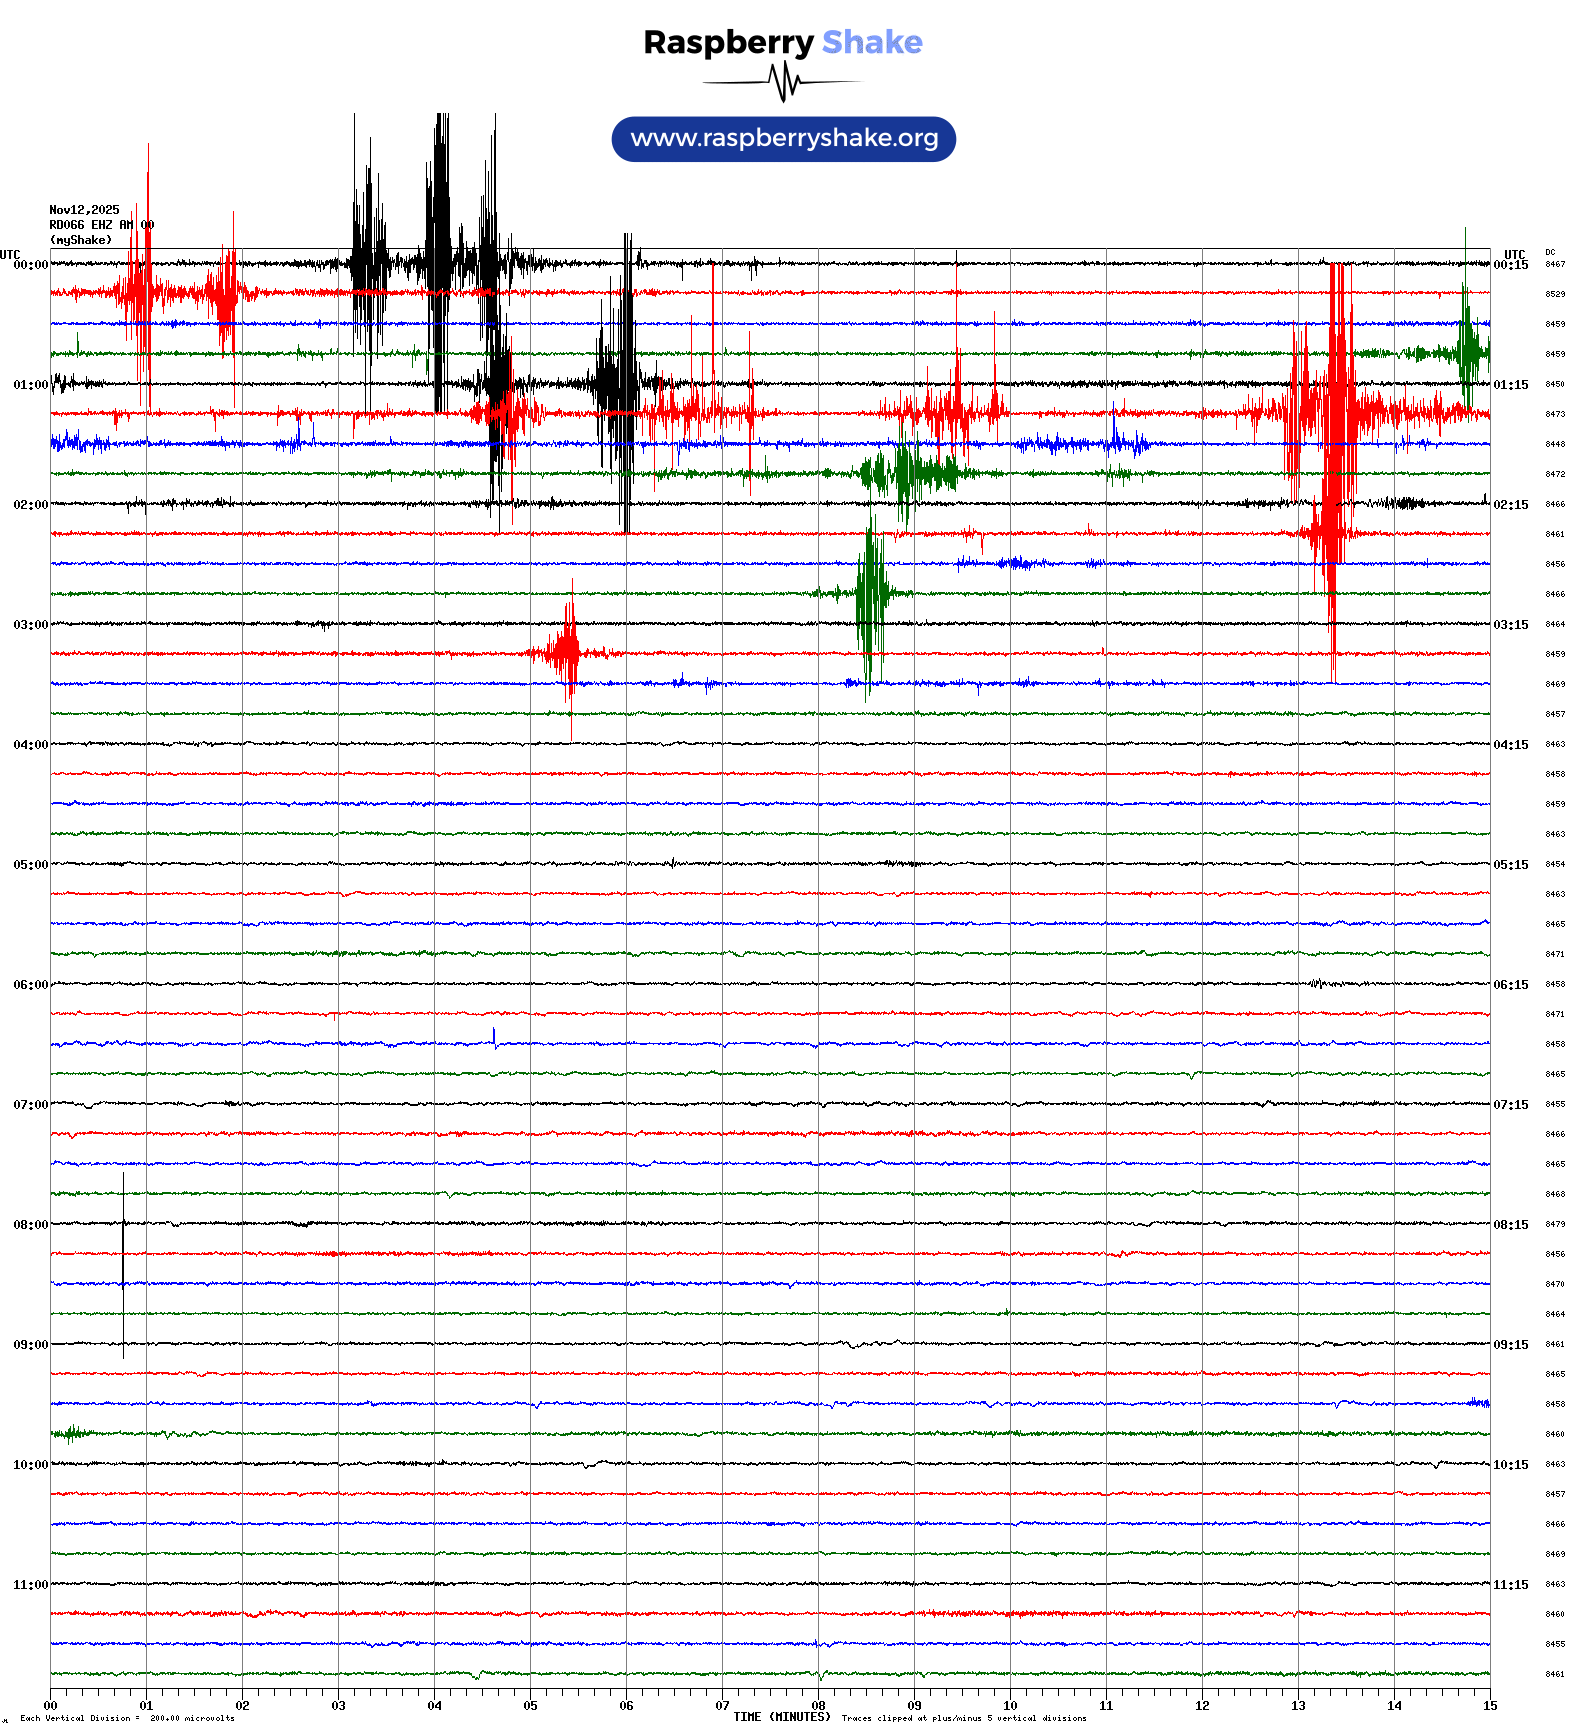The image size is (1570, 1732).
Task: Click the red seismic burst below 03:00 row
Action: click(568, 652)
